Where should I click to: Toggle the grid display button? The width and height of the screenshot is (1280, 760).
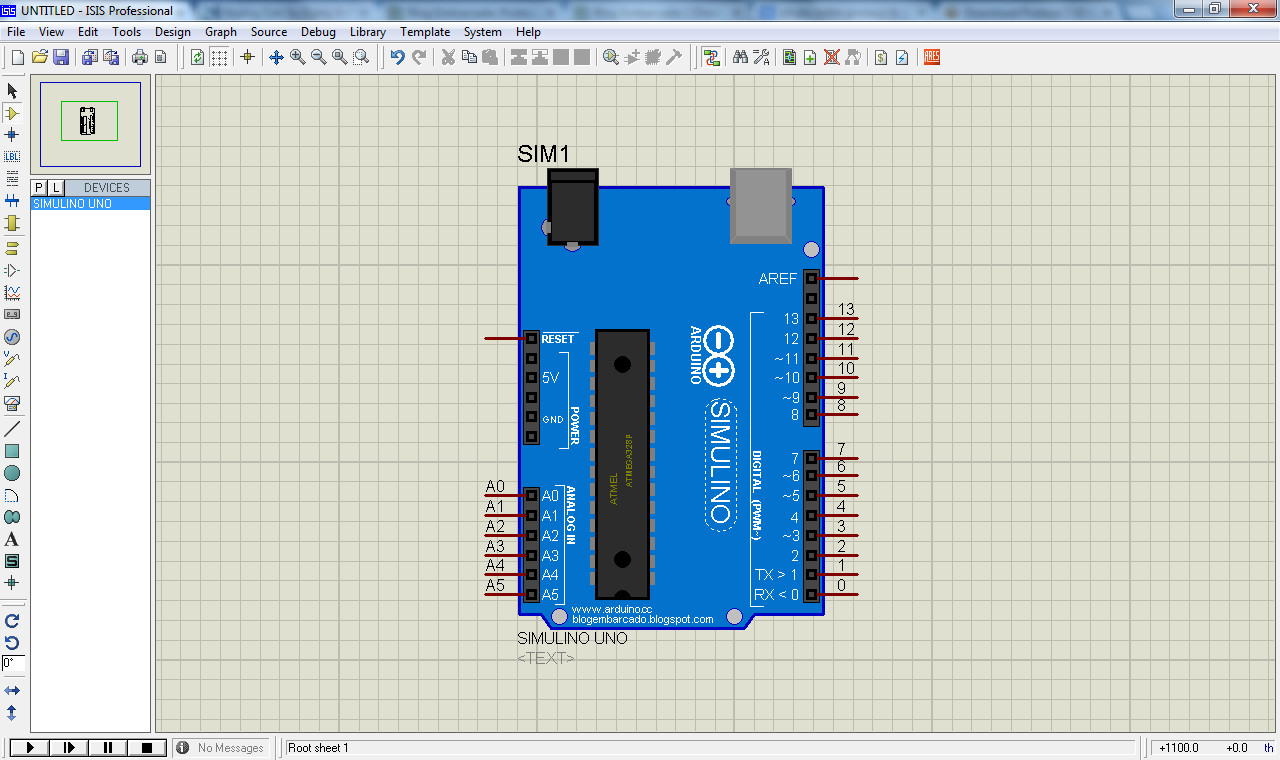pos(219,57)
